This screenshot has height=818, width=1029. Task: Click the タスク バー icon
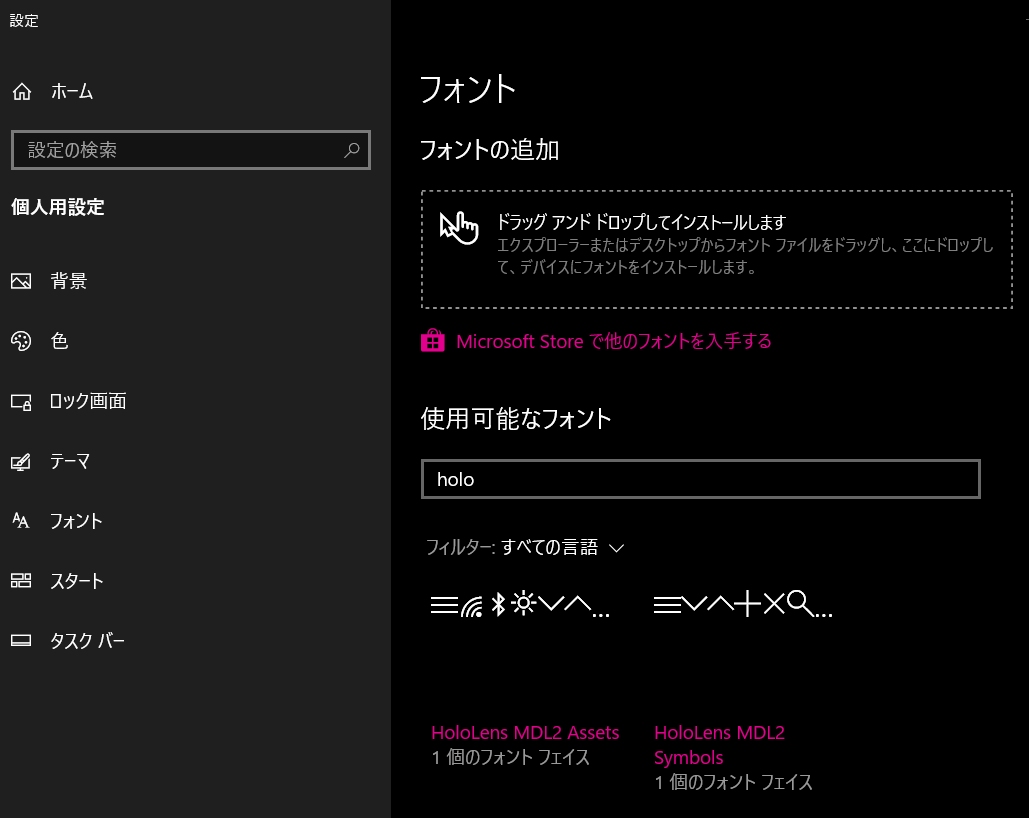tap(21, 640)
